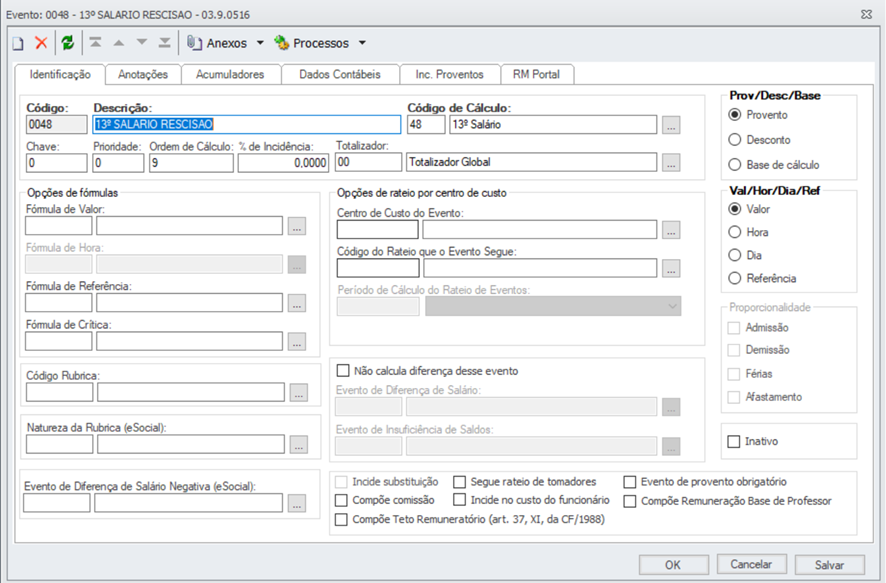Open the Processos gear icon
This screenshot has height=583, width=886.
coord(281,43)
